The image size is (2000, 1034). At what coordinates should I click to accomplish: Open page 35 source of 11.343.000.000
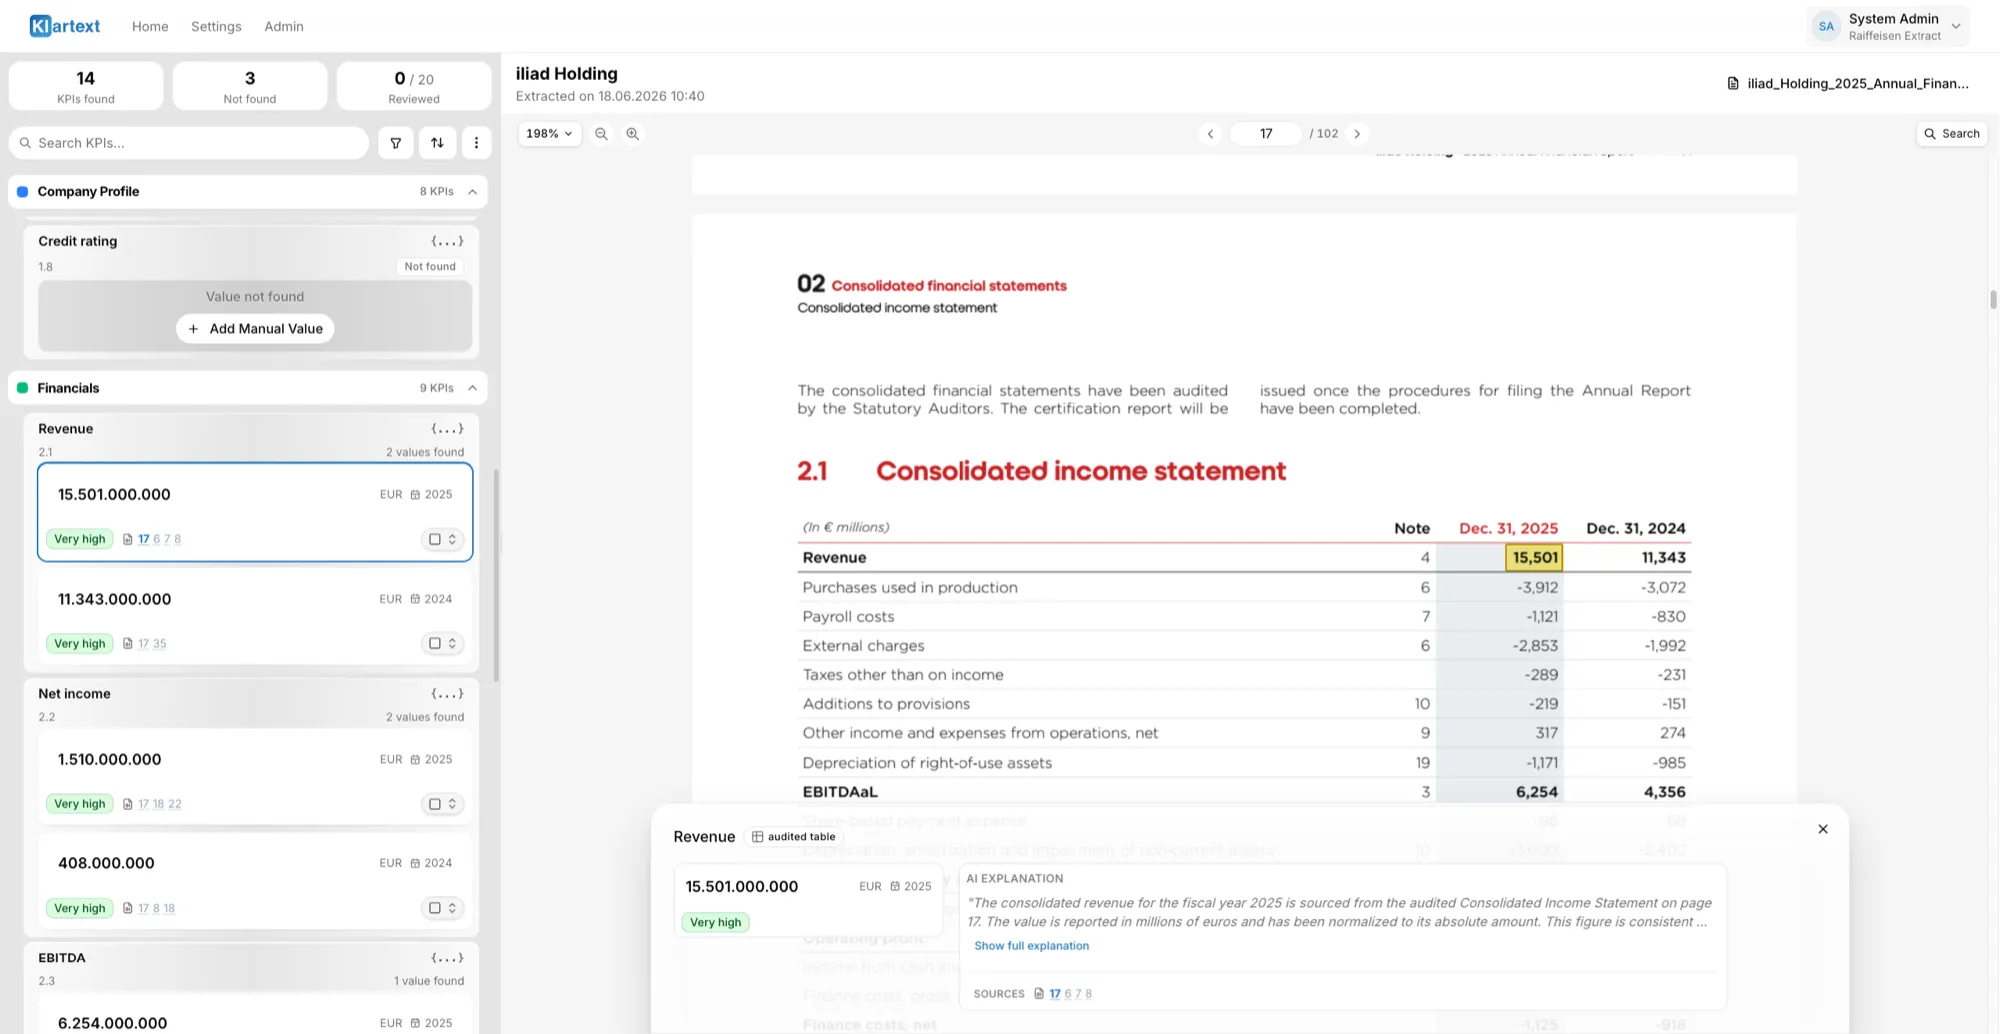(160, 644)
